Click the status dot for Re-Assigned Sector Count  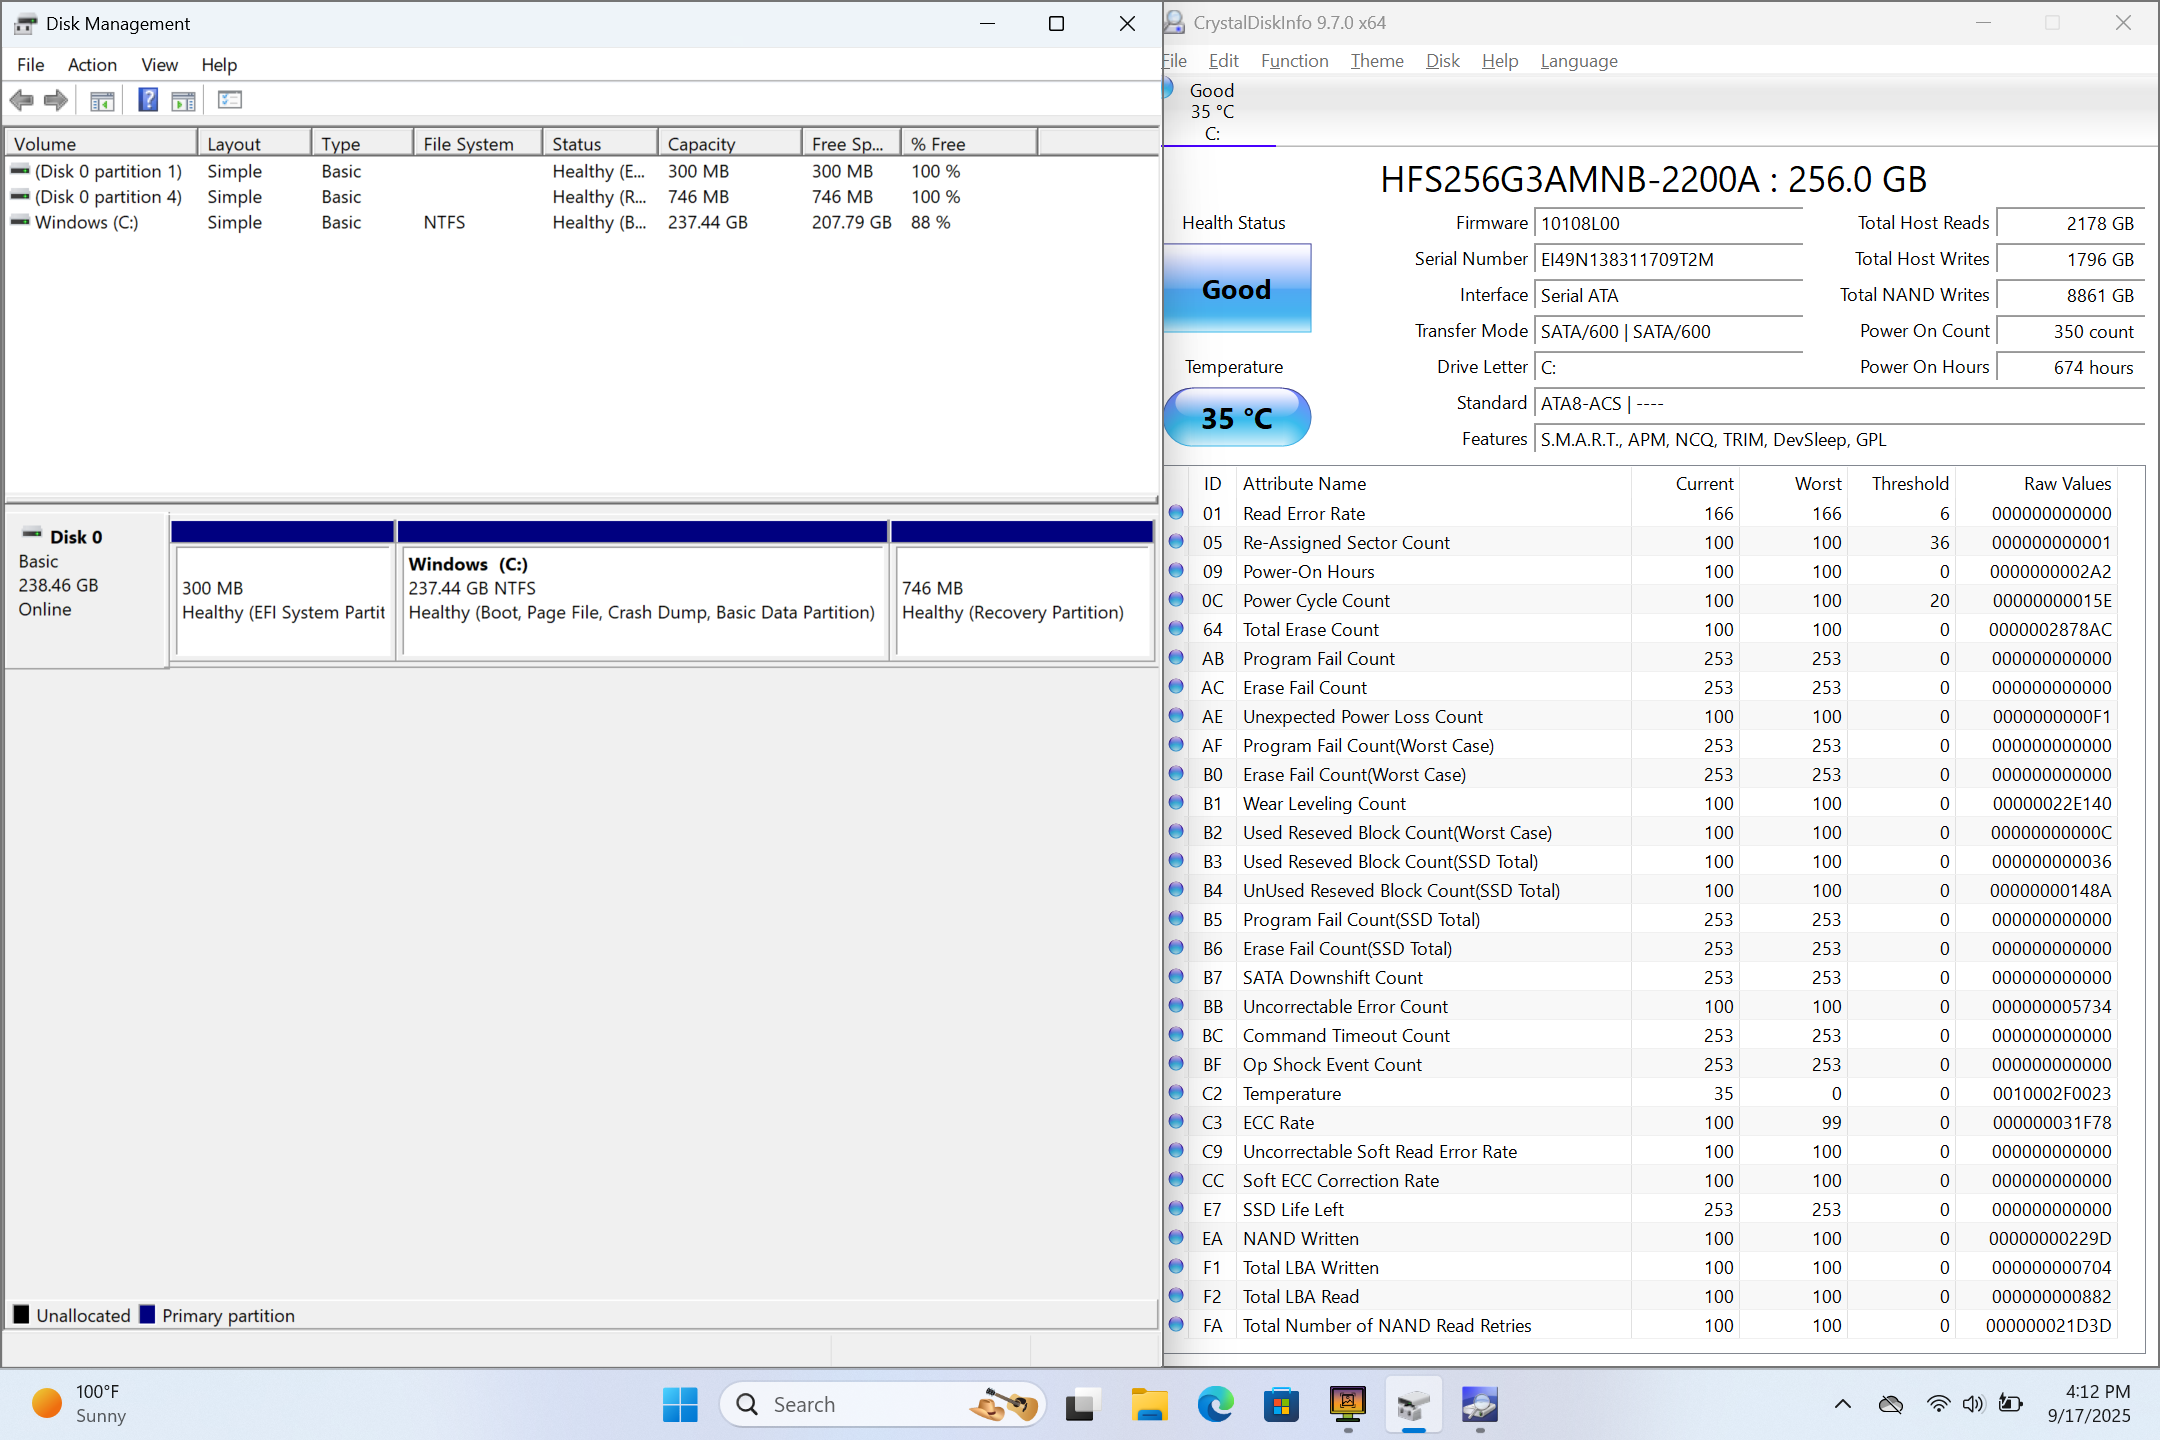[1177, 542]
